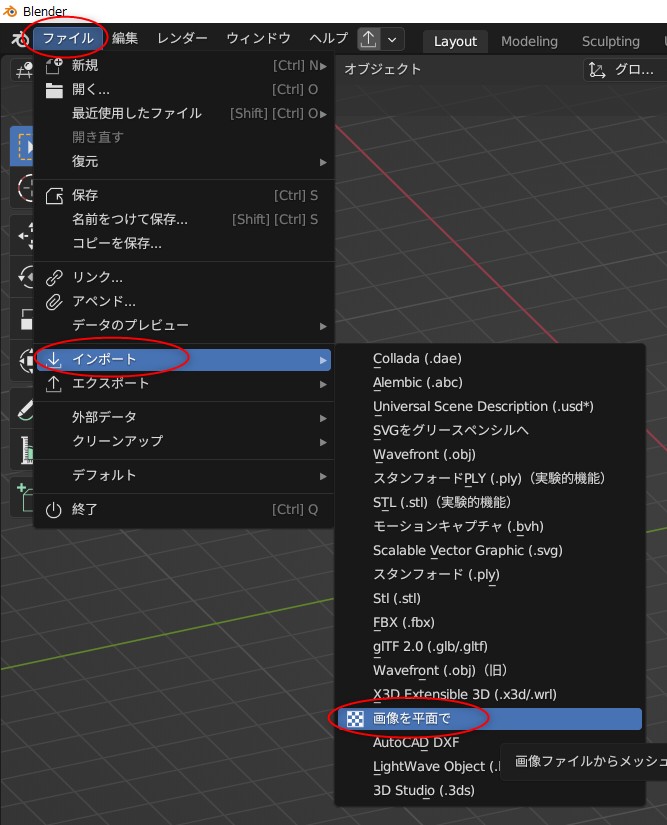
Task: Click the Blender logo icon in menu bar
Action: point(20,39)
